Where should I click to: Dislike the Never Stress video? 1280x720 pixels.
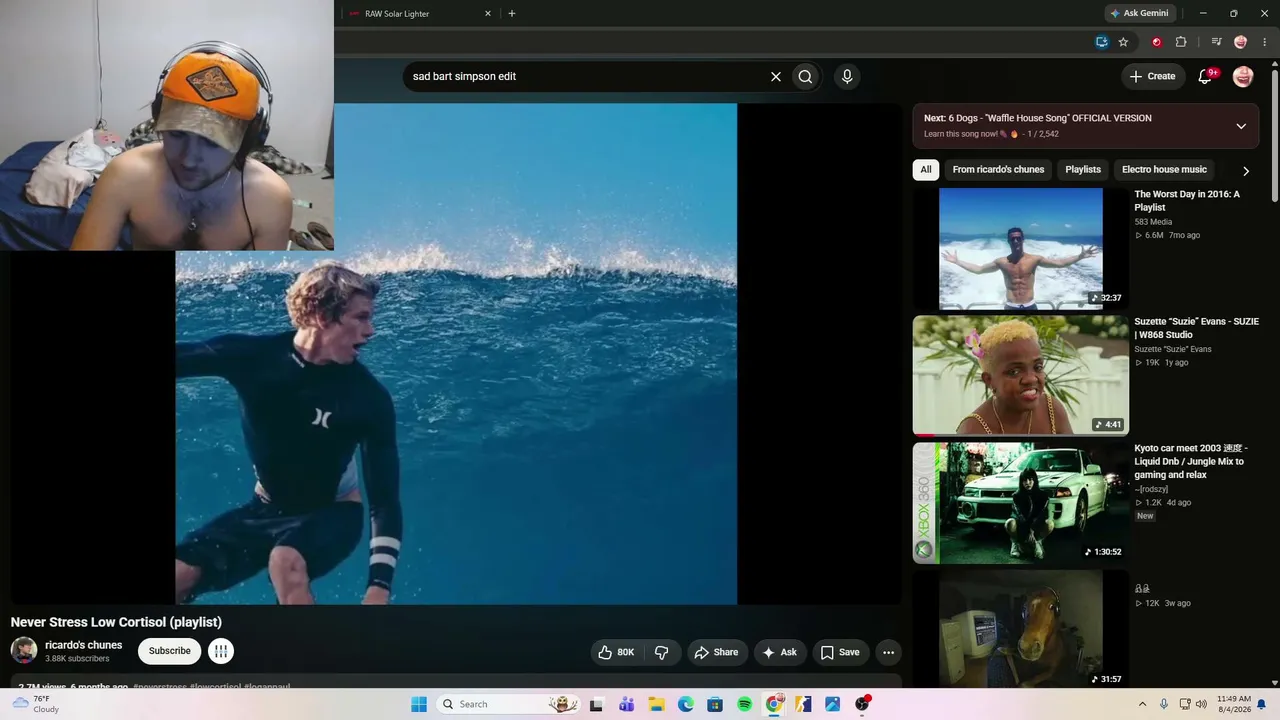661,652
